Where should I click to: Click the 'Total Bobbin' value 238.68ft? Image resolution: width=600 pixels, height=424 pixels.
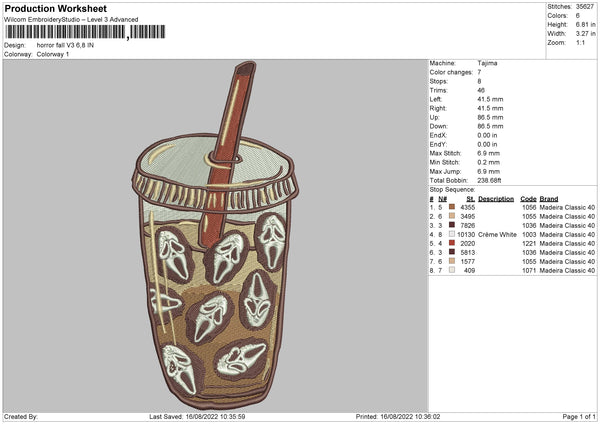coord(489,180)
